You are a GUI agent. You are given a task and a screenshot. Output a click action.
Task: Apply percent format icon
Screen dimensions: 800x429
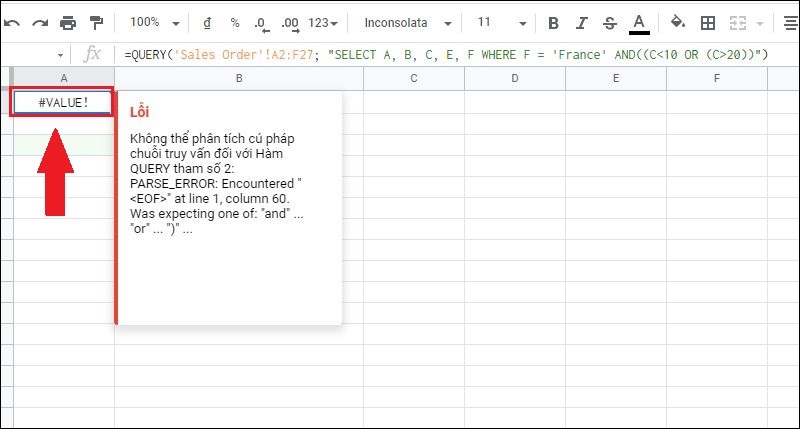pos(235,23)
